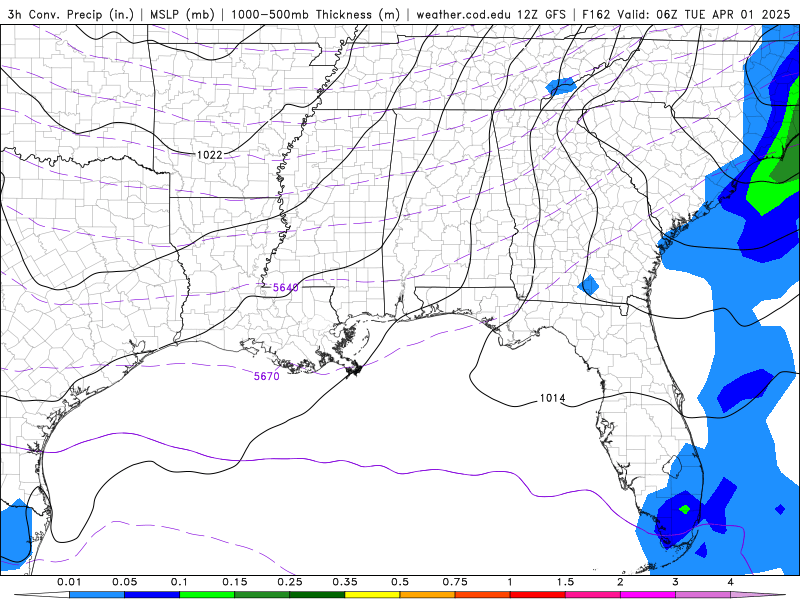The height and width of the screenshot is (600, 800).
Task: Click the 1014 isobar label
Action: (x=552, y=398)
